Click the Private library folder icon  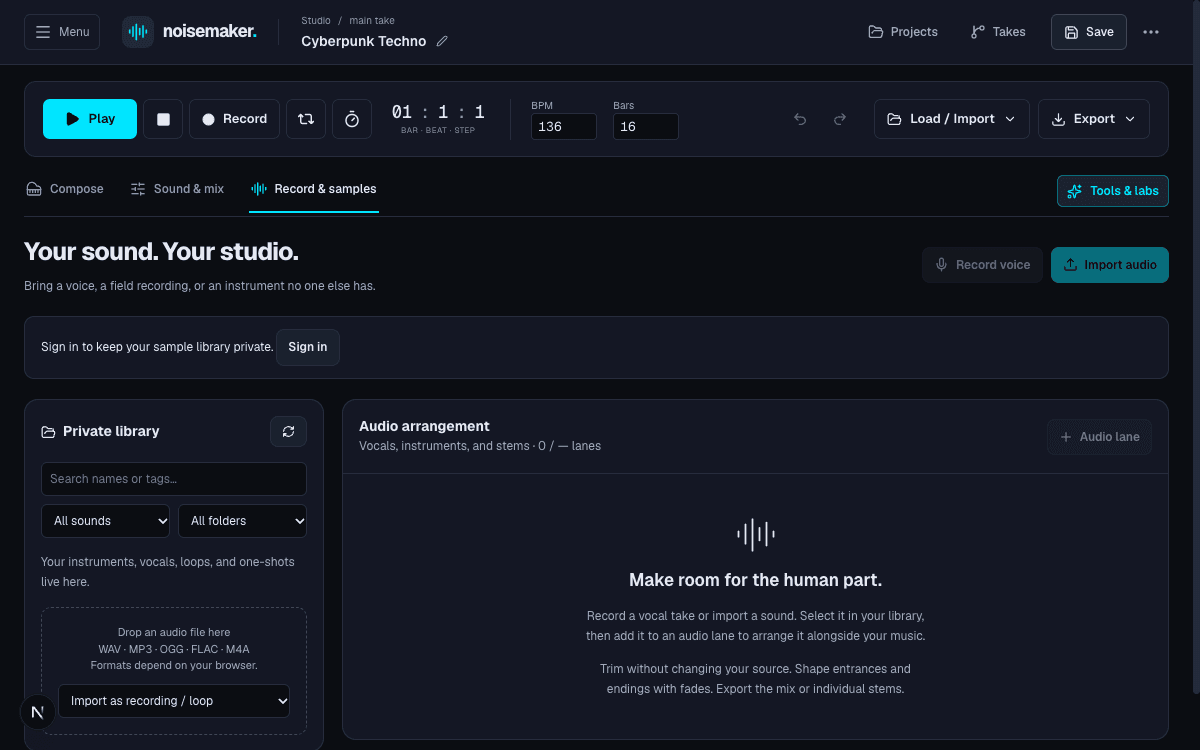point(48,432)
